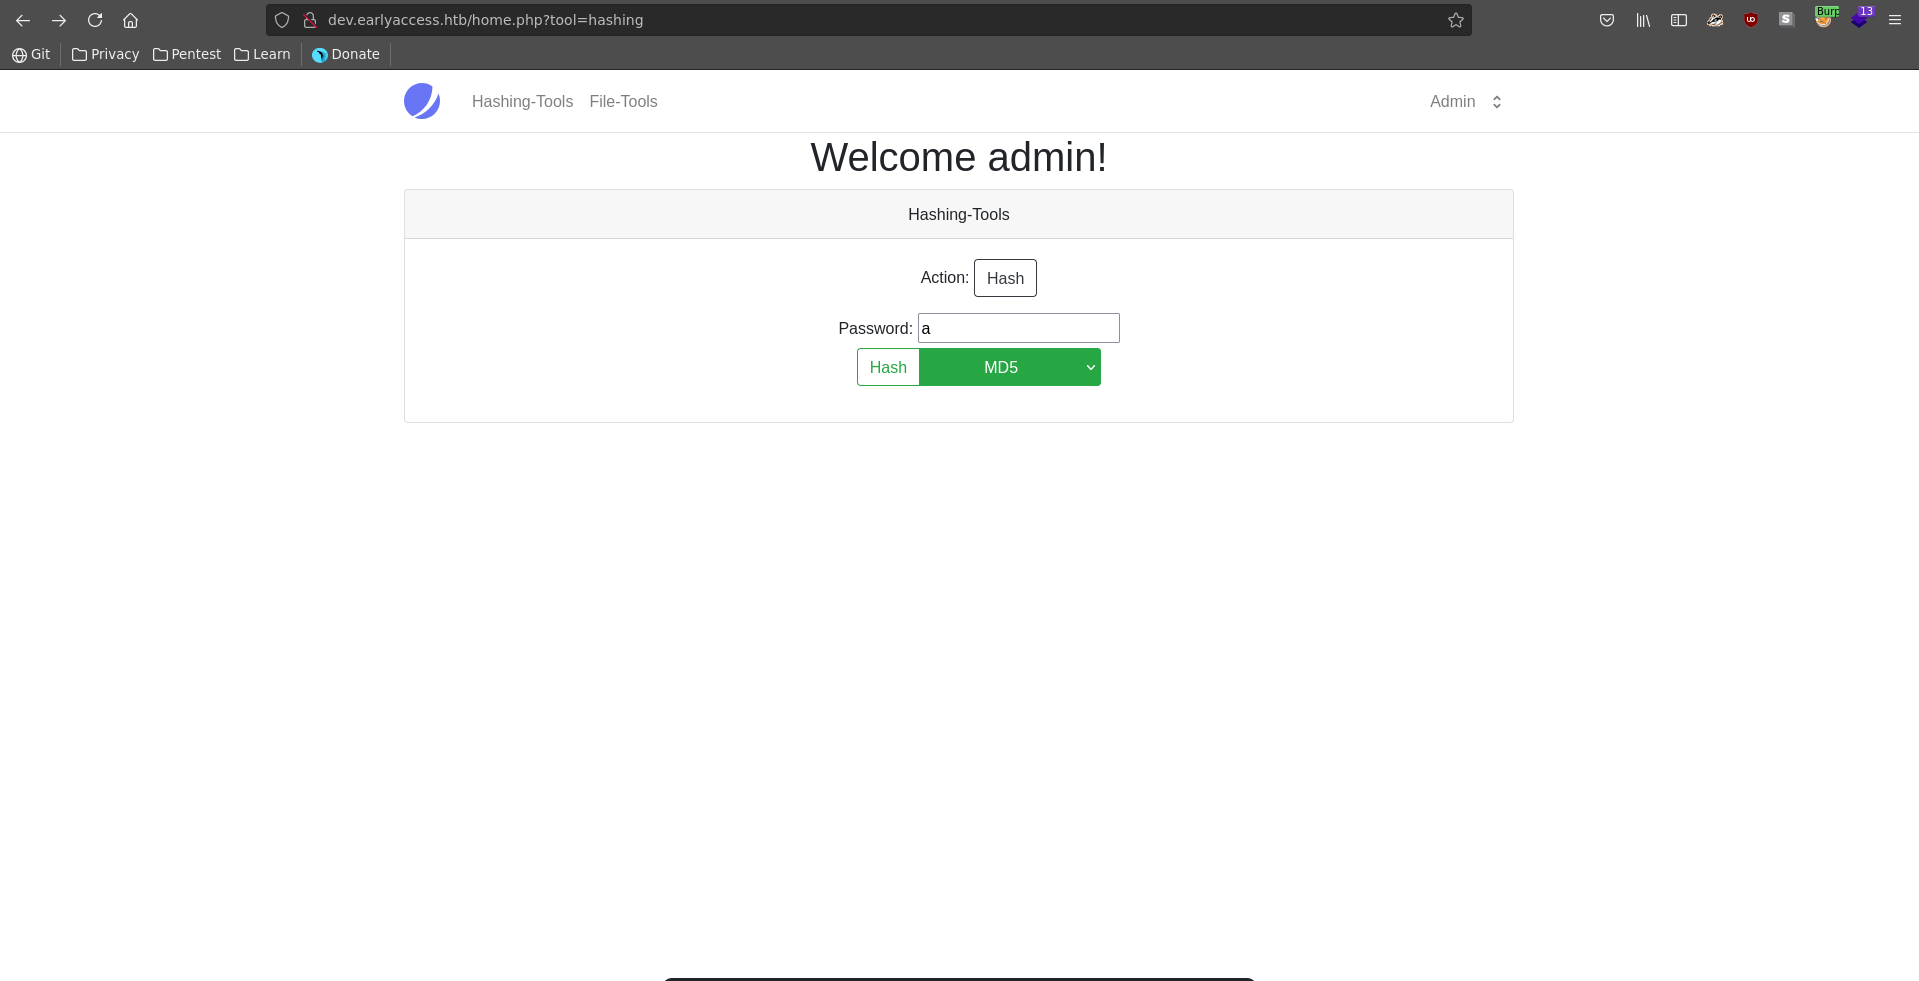Click the Pocket save icon
The width and height of the screenshot is (1919, 981).
click(1606, 20)
